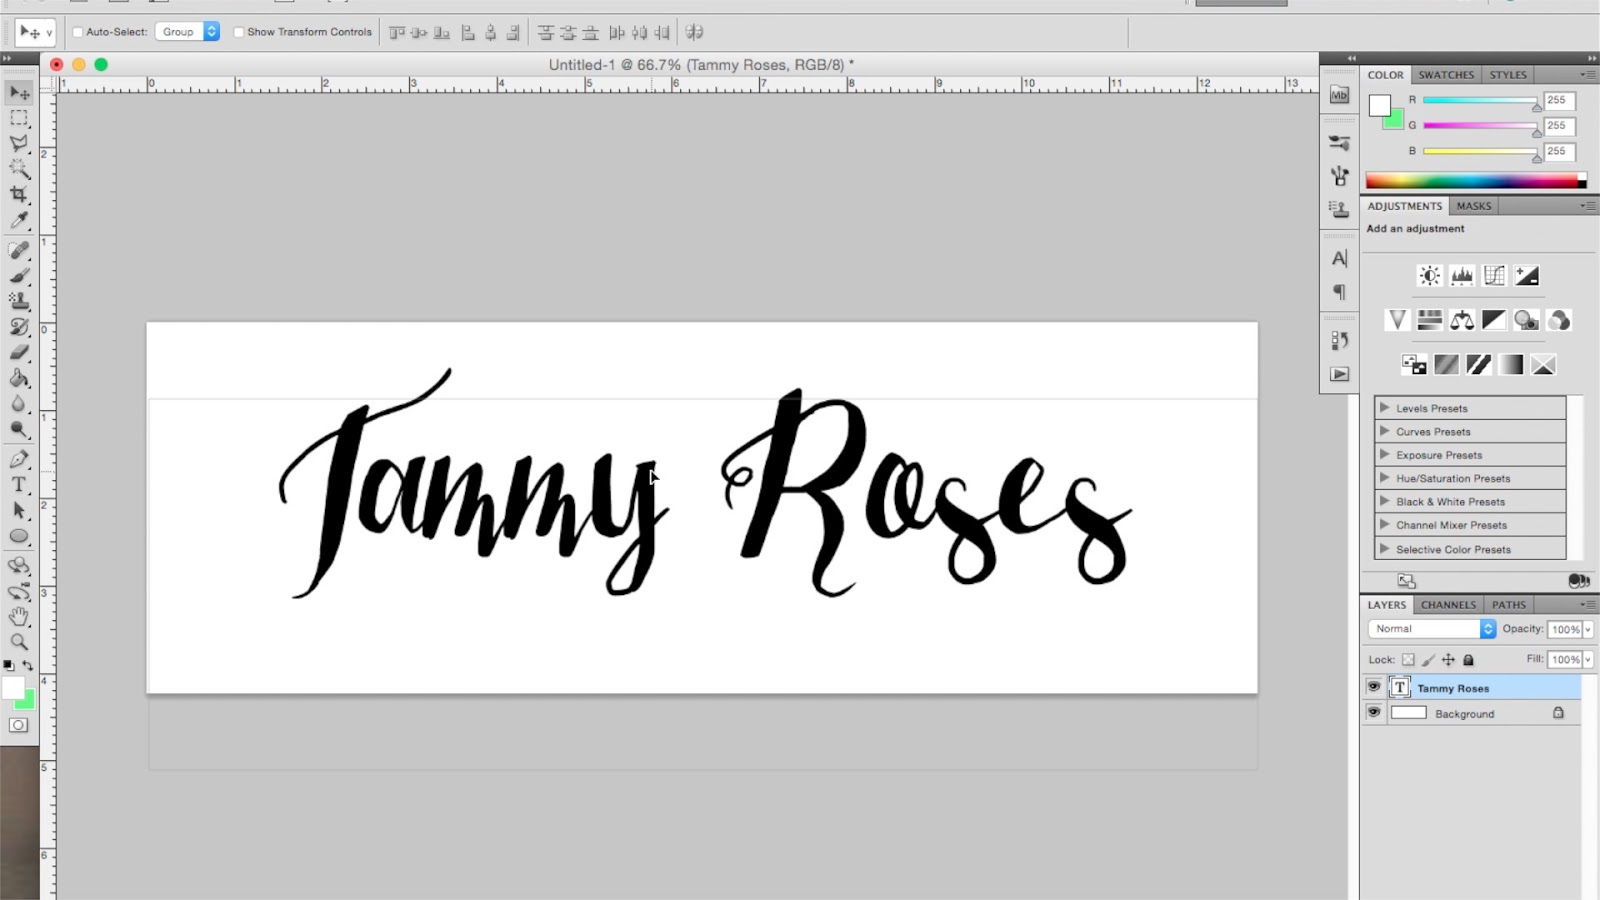Pick the Hand tool
The width and height of the screenshot is (1600, 900).
click(x=19, y=616)
